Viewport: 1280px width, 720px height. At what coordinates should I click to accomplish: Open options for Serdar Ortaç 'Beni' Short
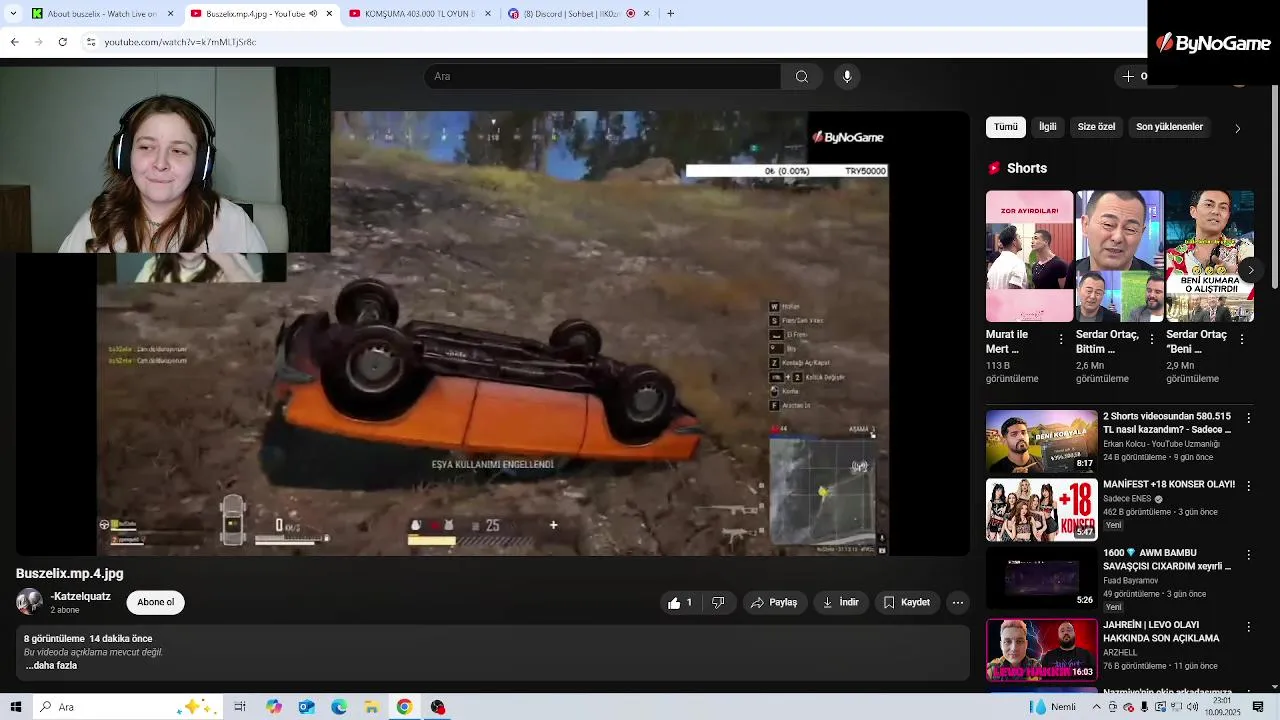[1242, 340]
